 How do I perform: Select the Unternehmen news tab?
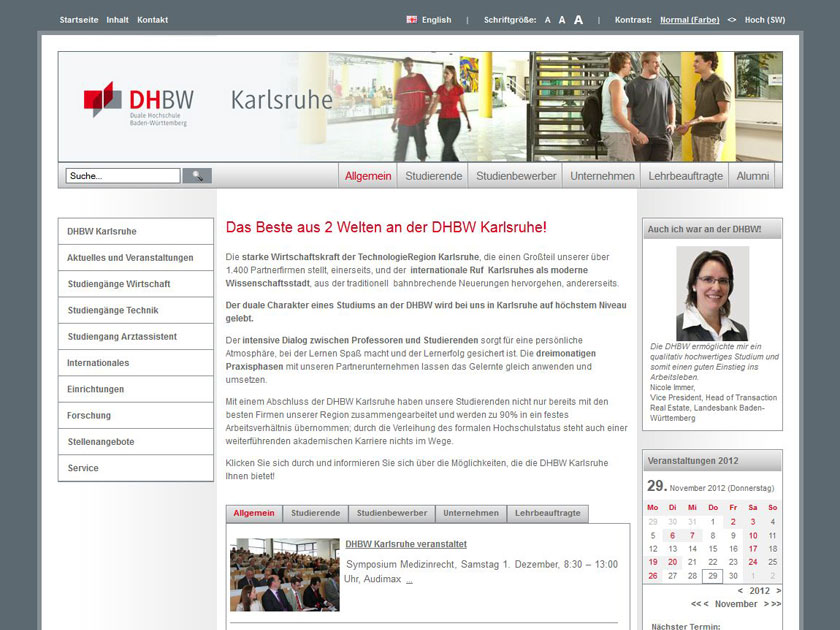pos(471,513)
